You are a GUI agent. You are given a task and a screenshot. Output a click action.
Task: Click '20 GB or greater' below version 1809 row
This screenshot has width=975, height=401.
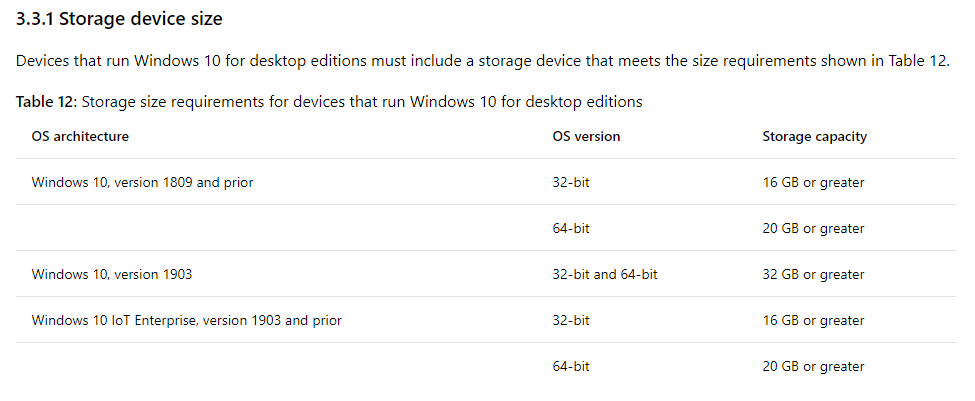pyautogui.click(x=813, y=228)
